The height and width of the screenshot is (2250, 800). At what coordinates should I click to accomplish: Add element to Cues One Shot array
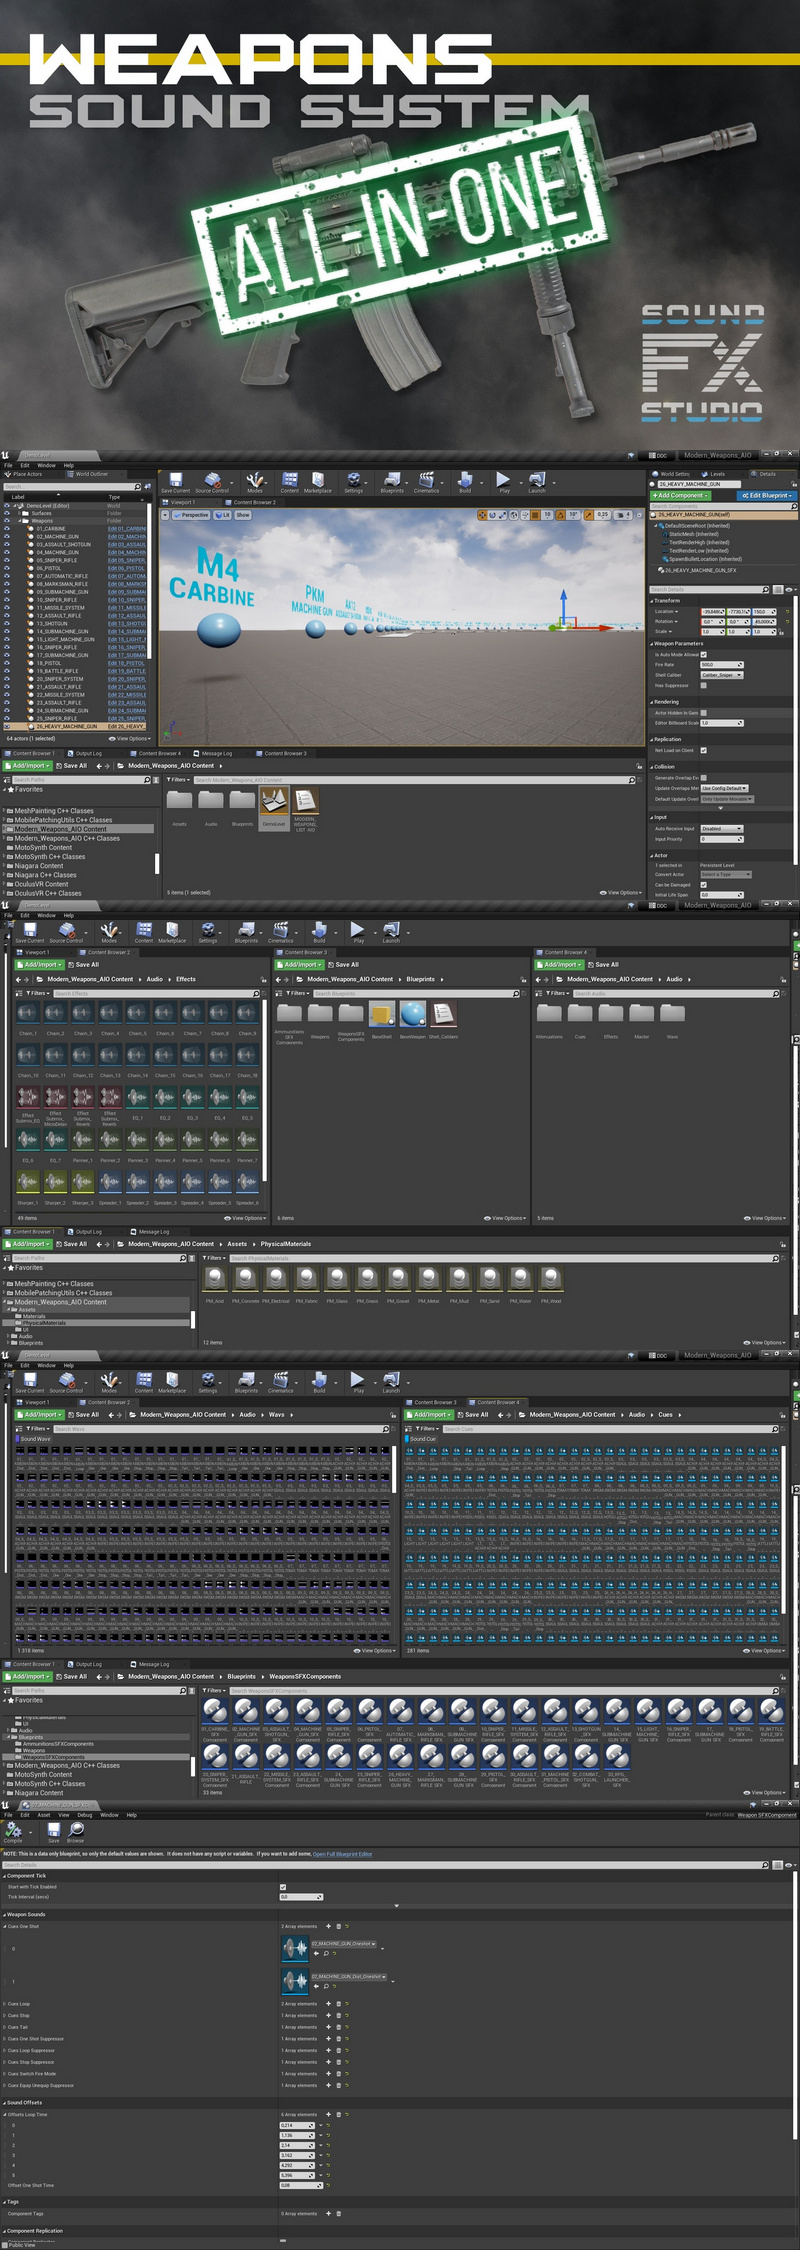point(328,1926)
